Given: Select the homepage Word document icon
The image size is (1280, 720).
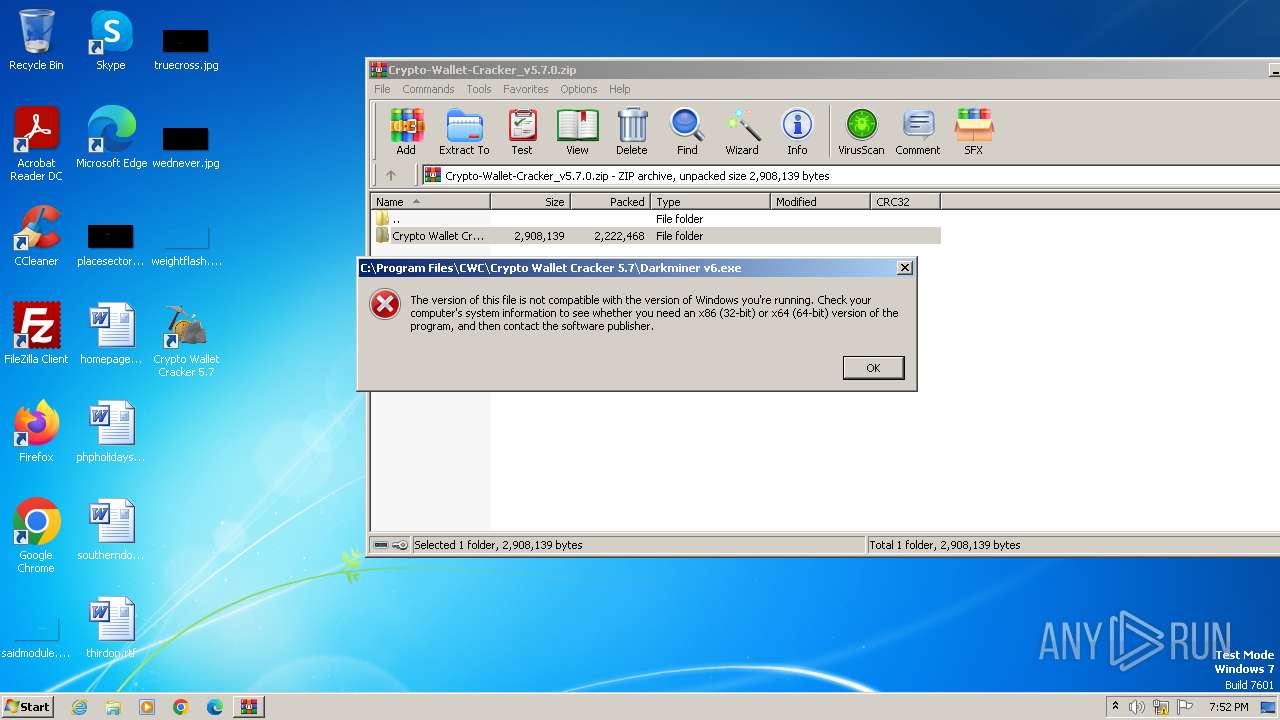Looking at the screenshot, I should click(x=111, y=334).
